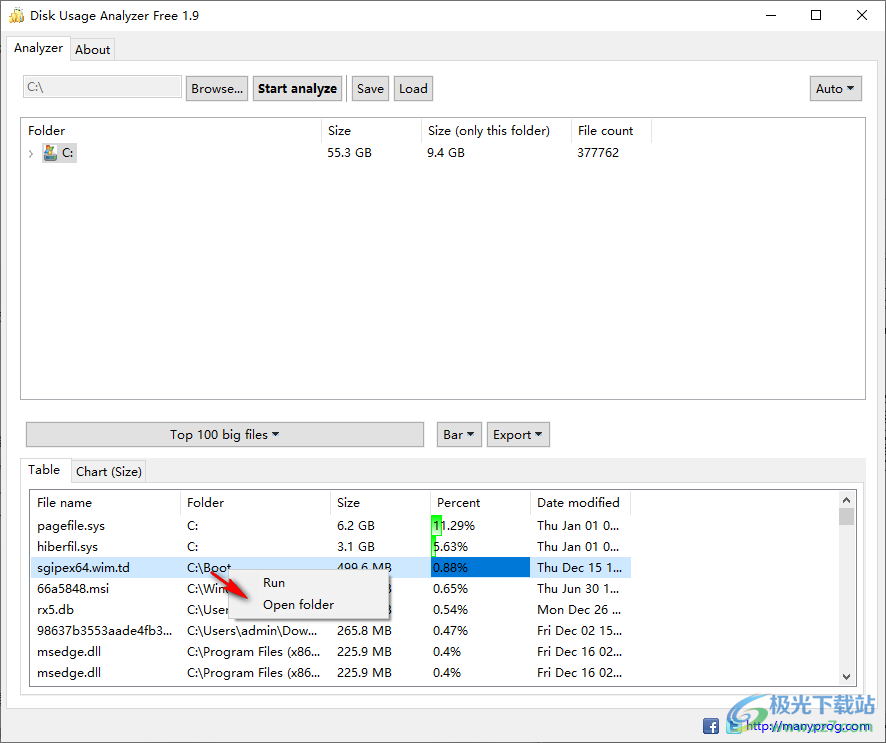The width and height of the screenshot is (886, 743).
Task: Expand the C: drive tree node
Action: 31,153
